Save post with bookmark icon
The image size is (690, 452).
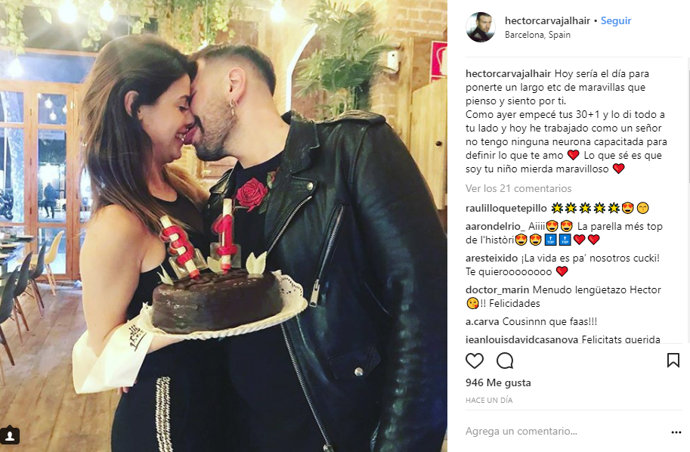[x=673, y=360]
